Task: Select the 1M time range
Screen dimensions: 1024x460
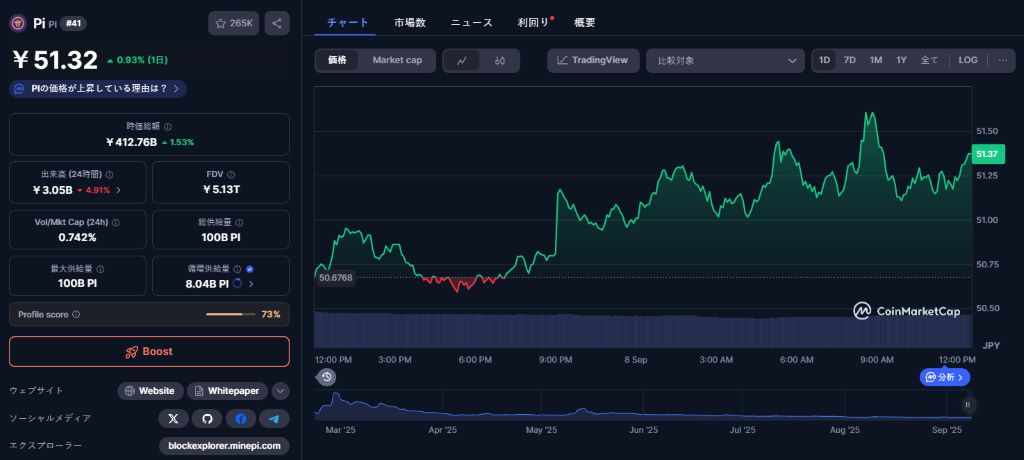Action: point(876,60)
